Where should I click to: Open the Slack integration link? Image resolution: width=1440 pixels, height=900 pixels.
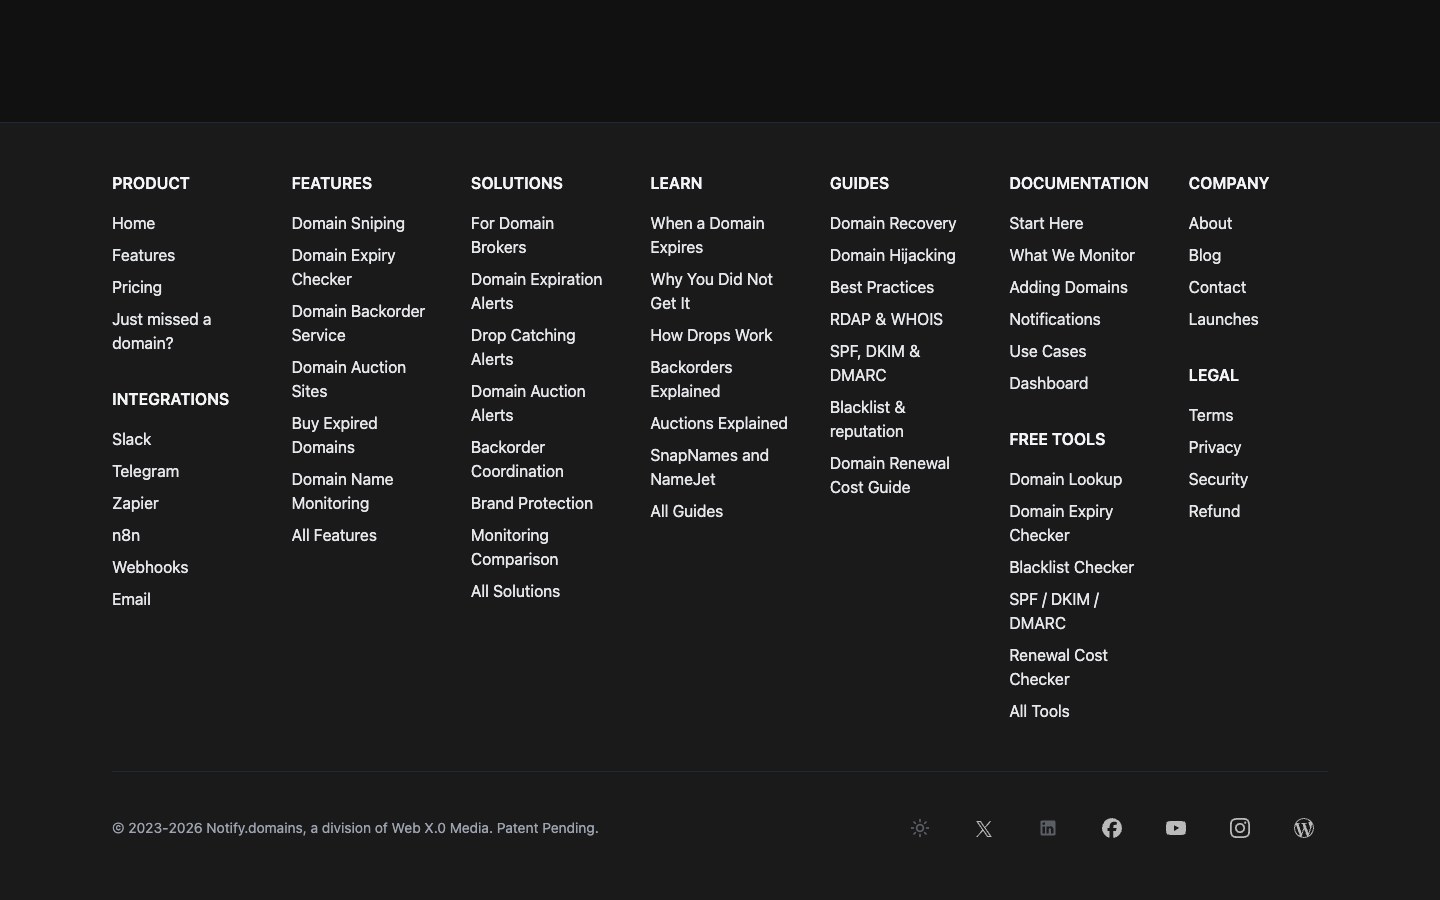[x=131, y=439]
